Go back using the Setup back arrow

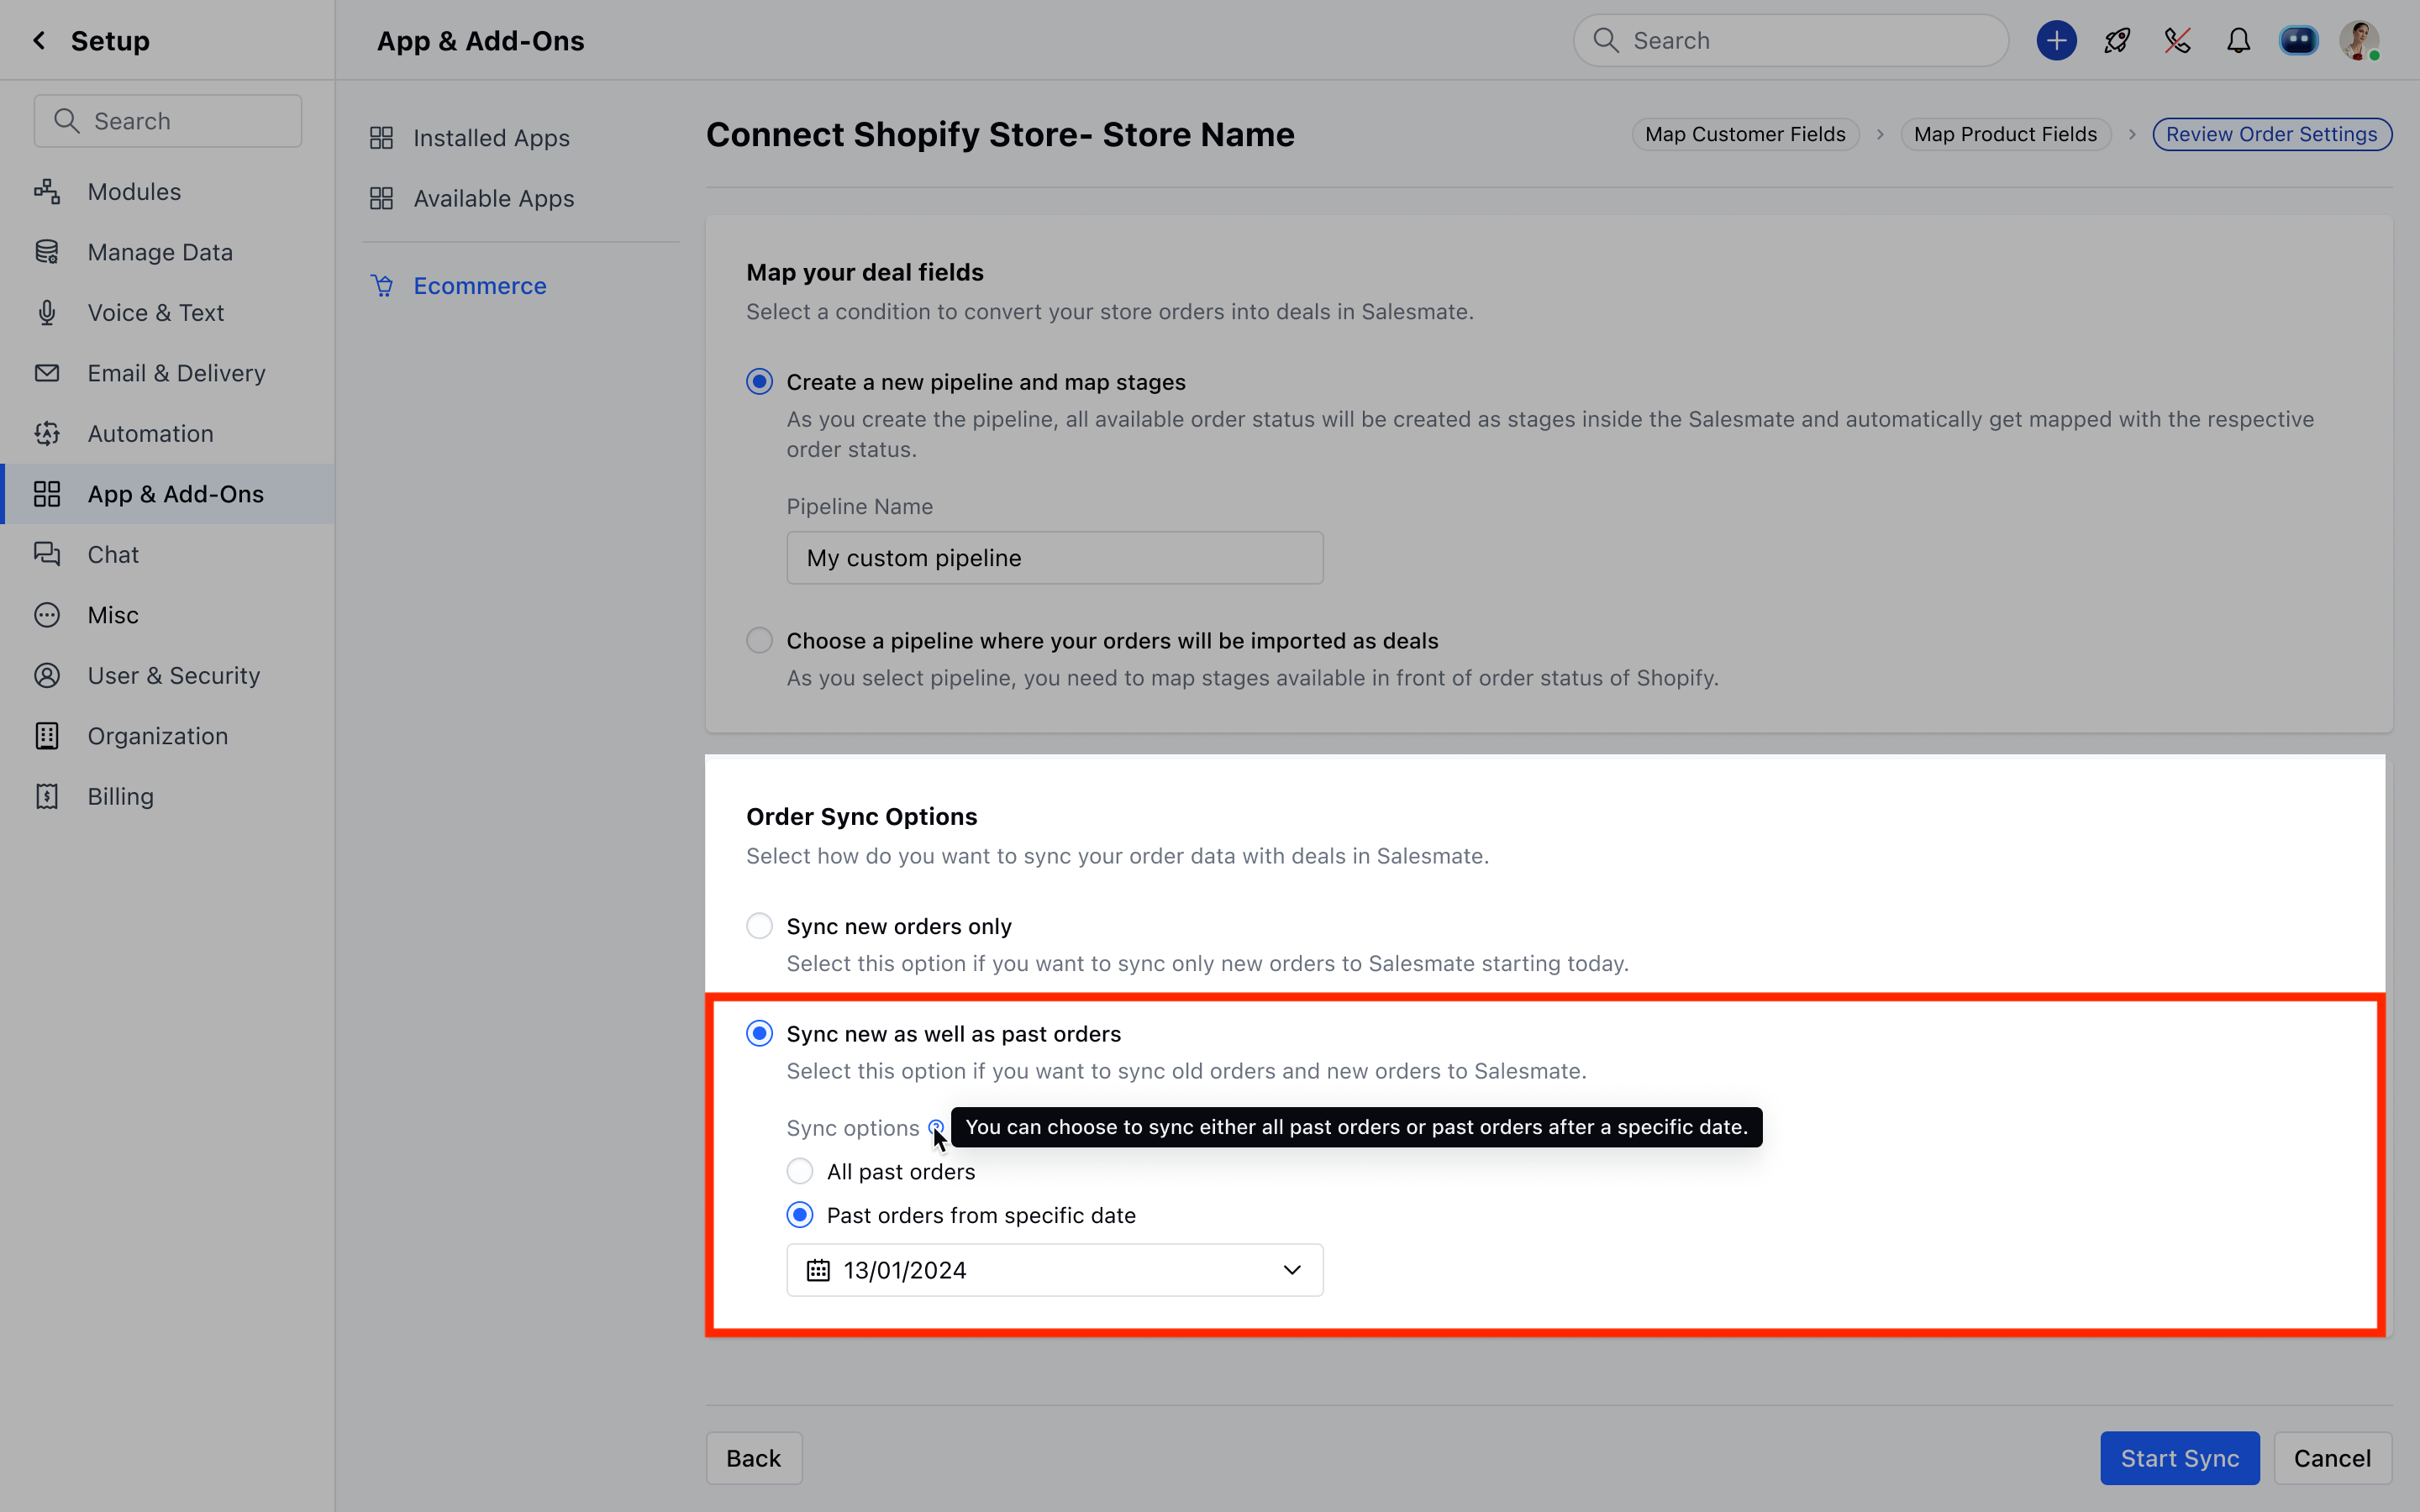(39, 40)
